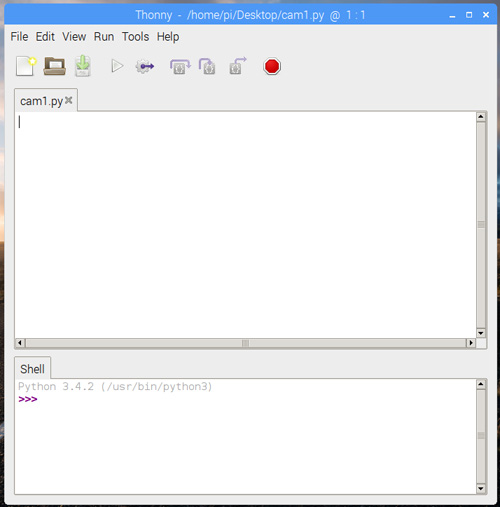Click the Step Out debug icon
This screenshot has height=507, width=500.
pos(238,65)
